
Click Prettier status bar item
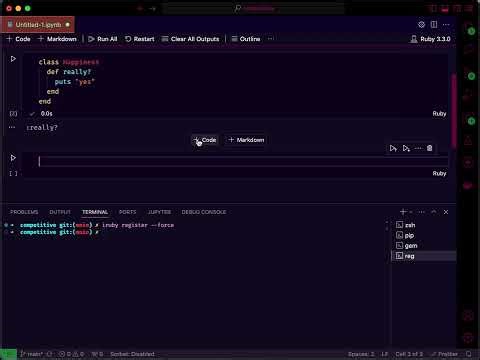tap(445, 354)
